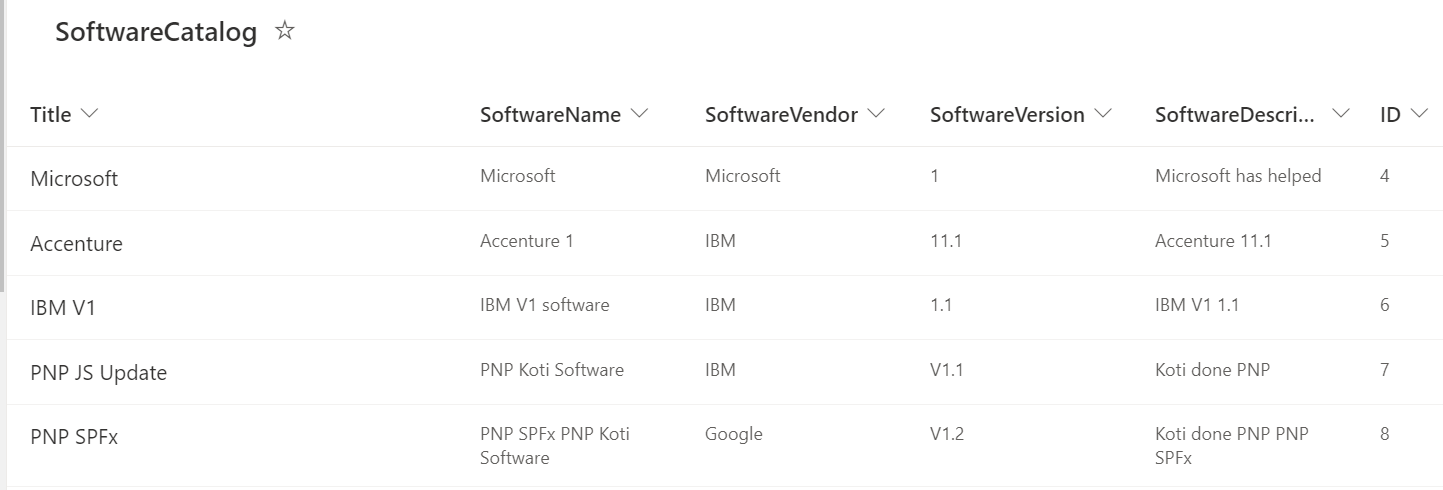Select the V1.2 version cell
The width and height of the screenshot is (1443, 490).
tap(946, 434)
